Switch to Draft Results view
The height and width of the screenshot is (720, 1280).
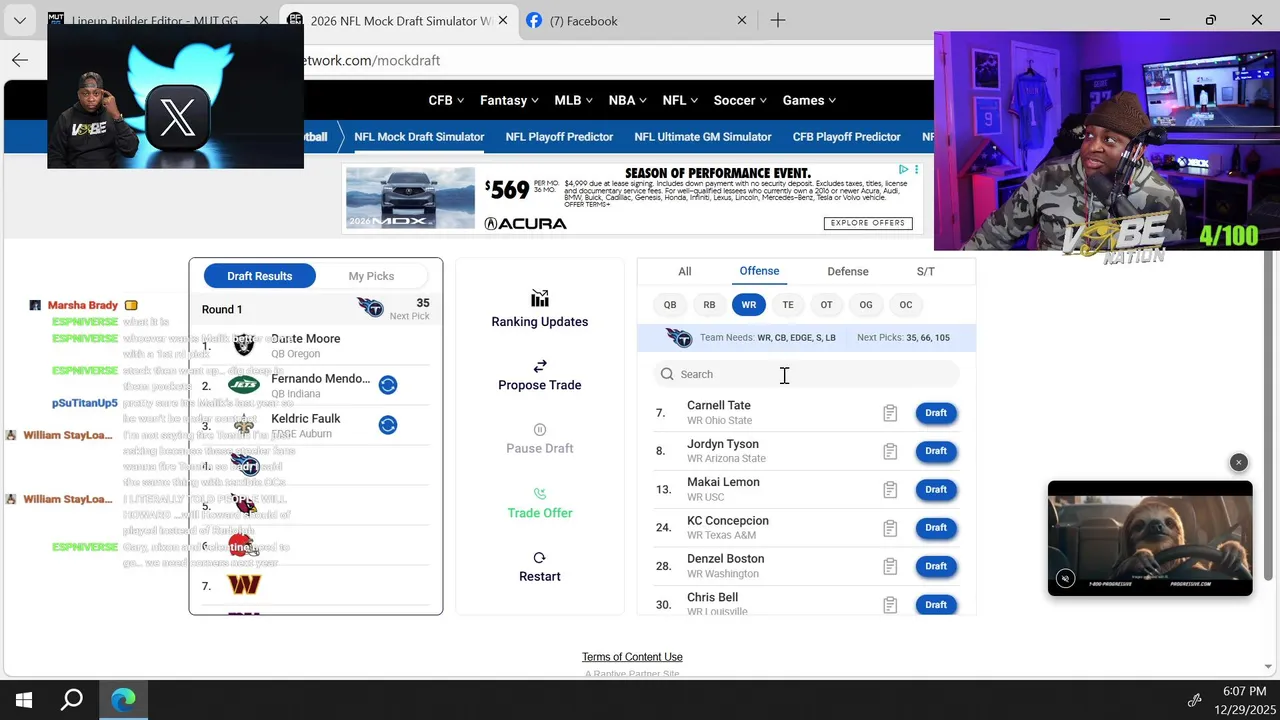[x=260, y=276]
